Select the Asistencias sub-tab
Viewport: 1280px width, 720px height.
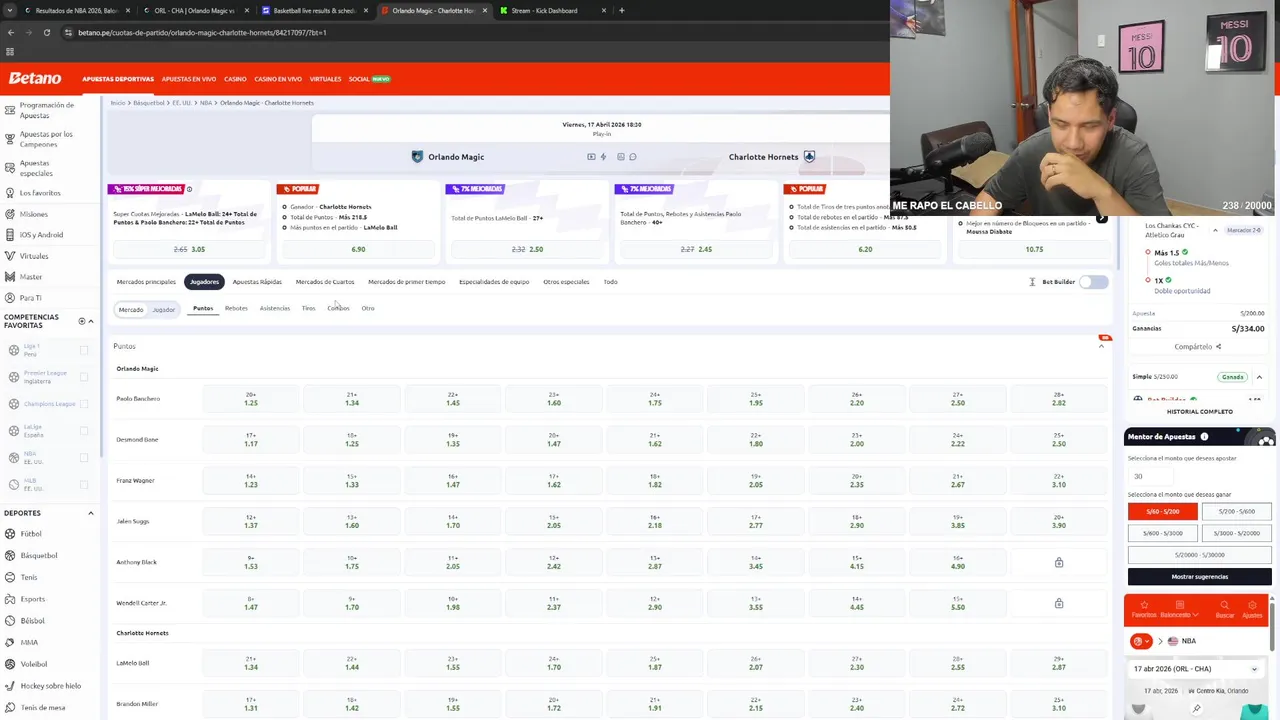275,308
